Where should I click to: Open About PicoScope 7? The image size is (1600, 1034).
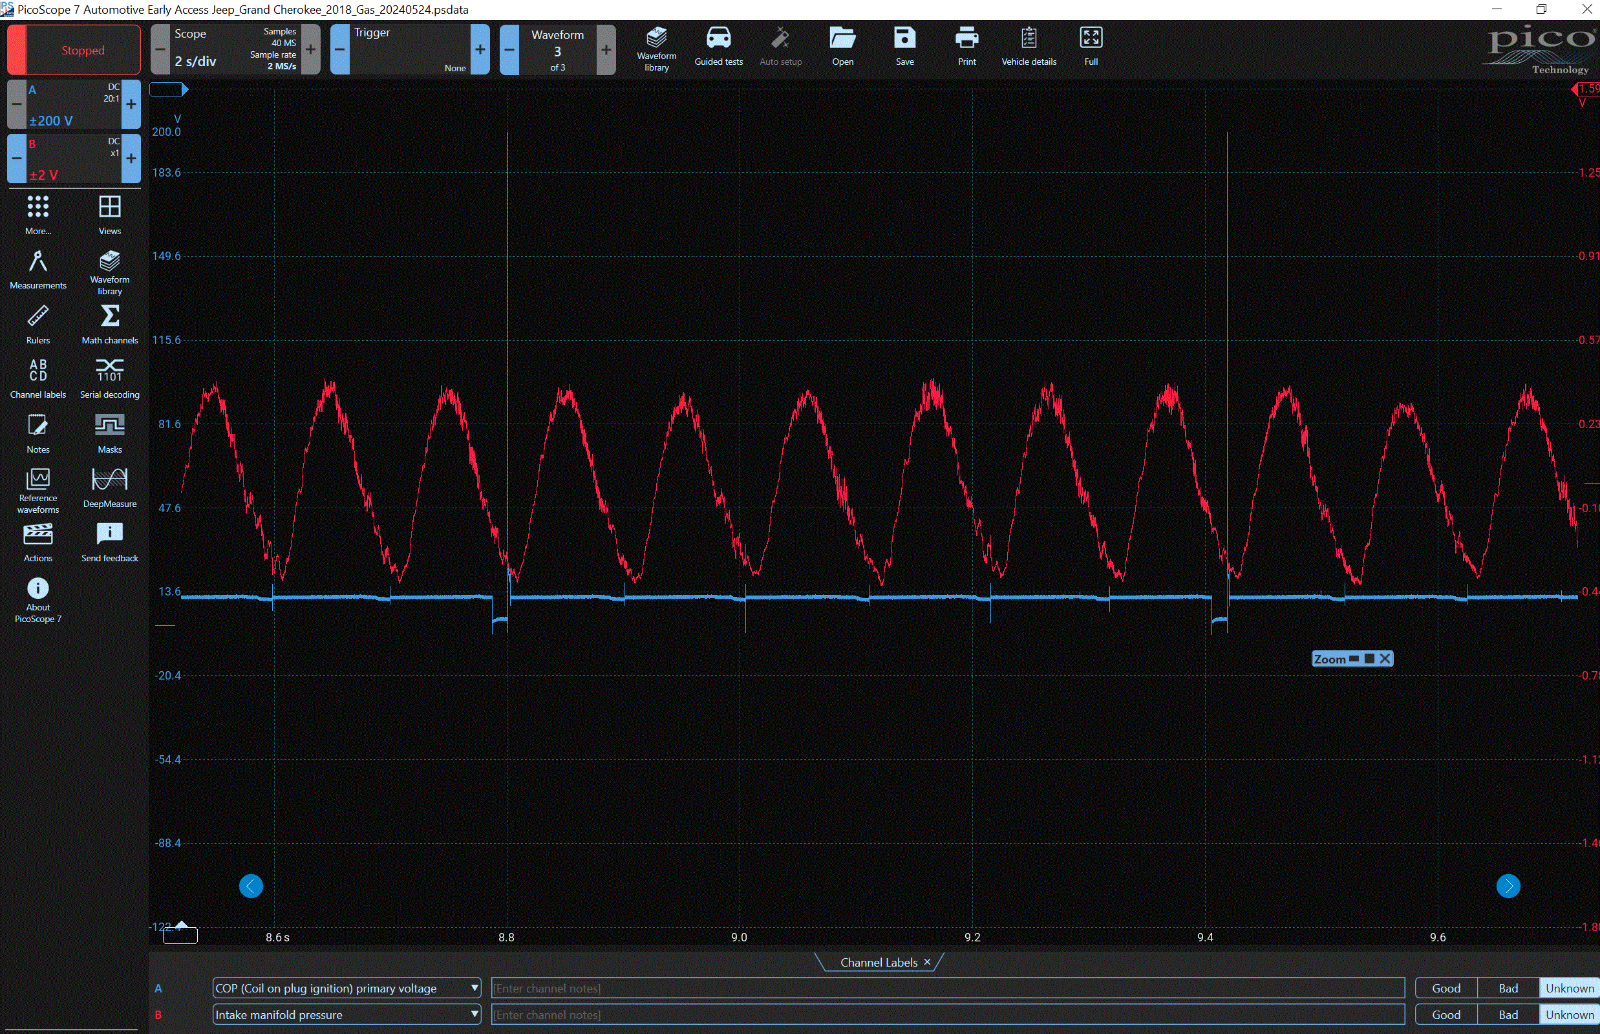(38, 600)
